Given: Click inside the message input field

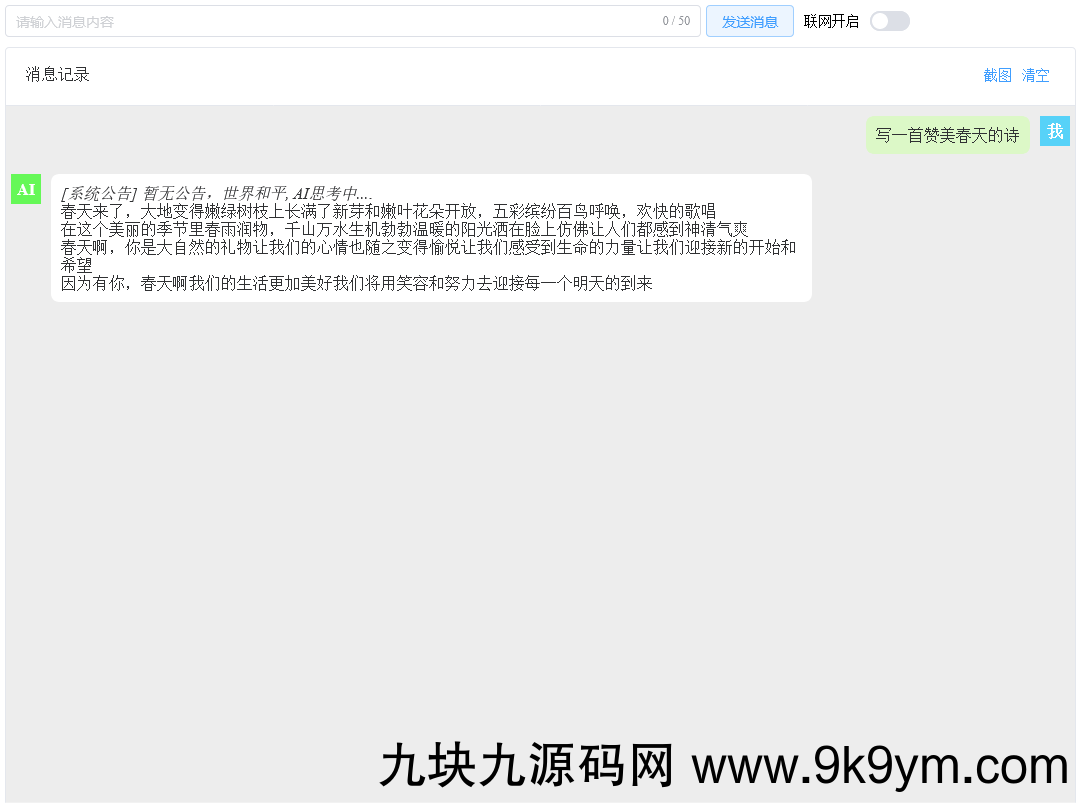Looking at the screenshot, I should coord(300,21).
